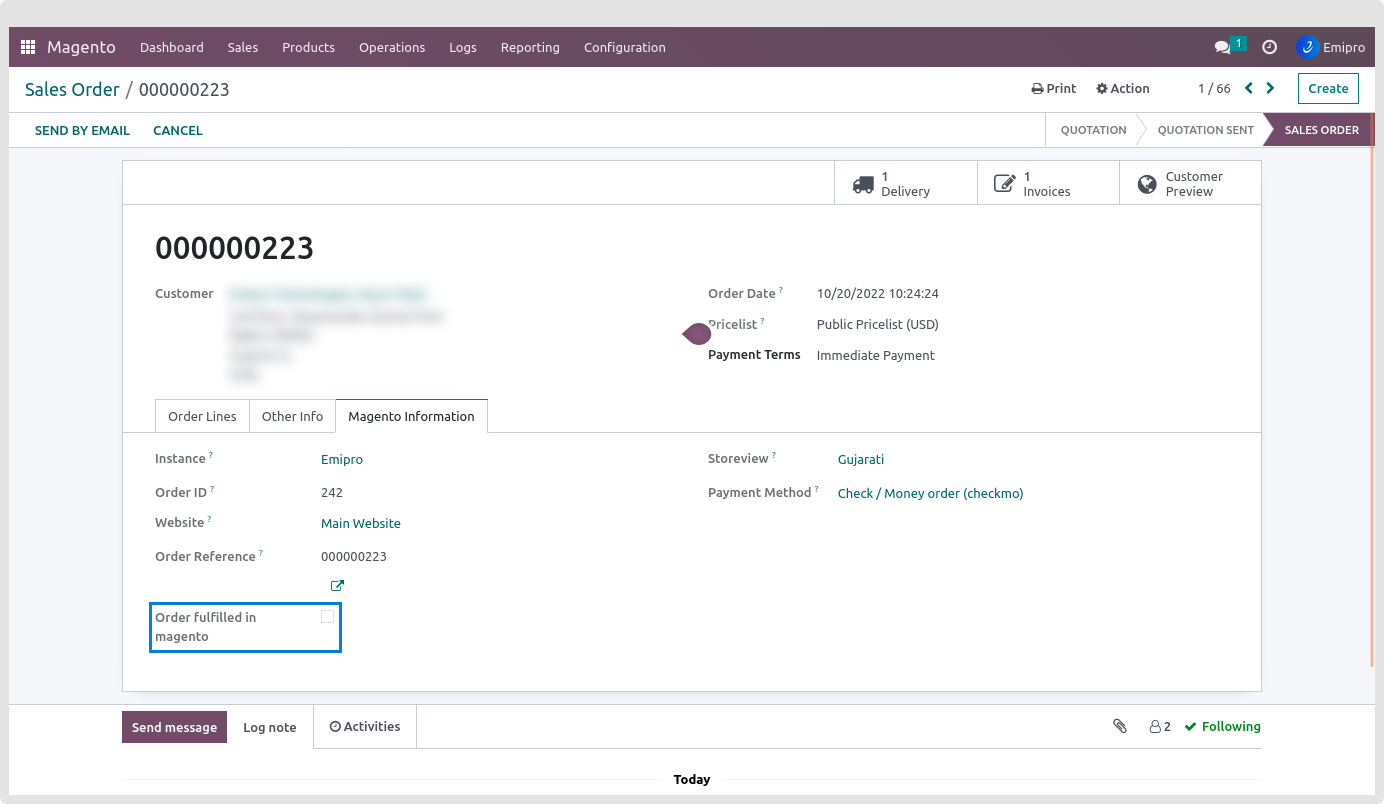Open Customer Preview globe icon
The width and height of the screenshot is (1384, 804).
pyautogui.click(x=1147, y=184)
